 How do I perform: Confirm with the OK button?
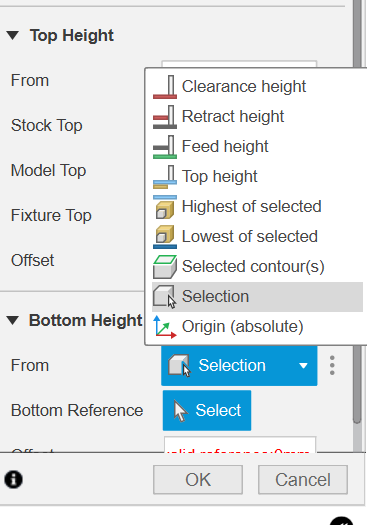tap(198, 479)
